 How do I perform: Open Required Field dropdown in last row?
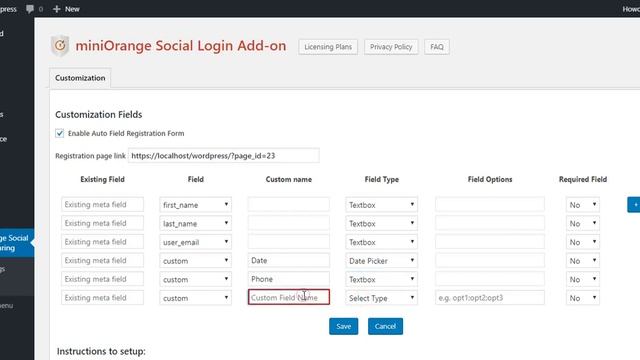click(582, 298)
